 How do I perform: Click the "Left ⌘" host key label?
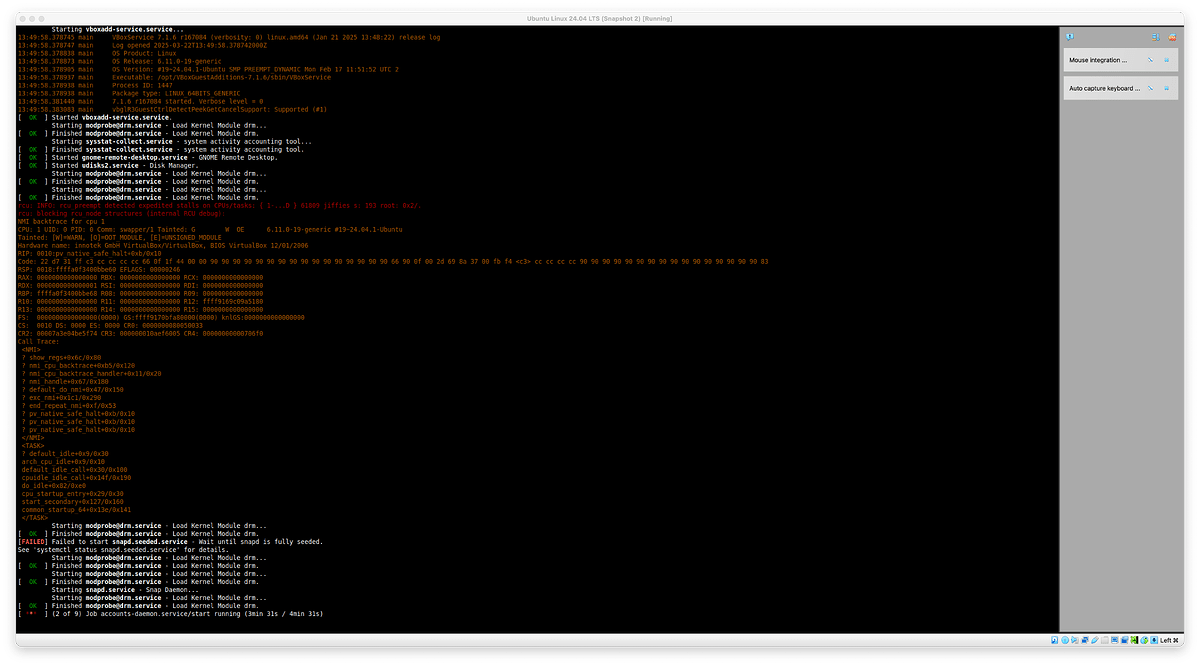click(1169, 640)
